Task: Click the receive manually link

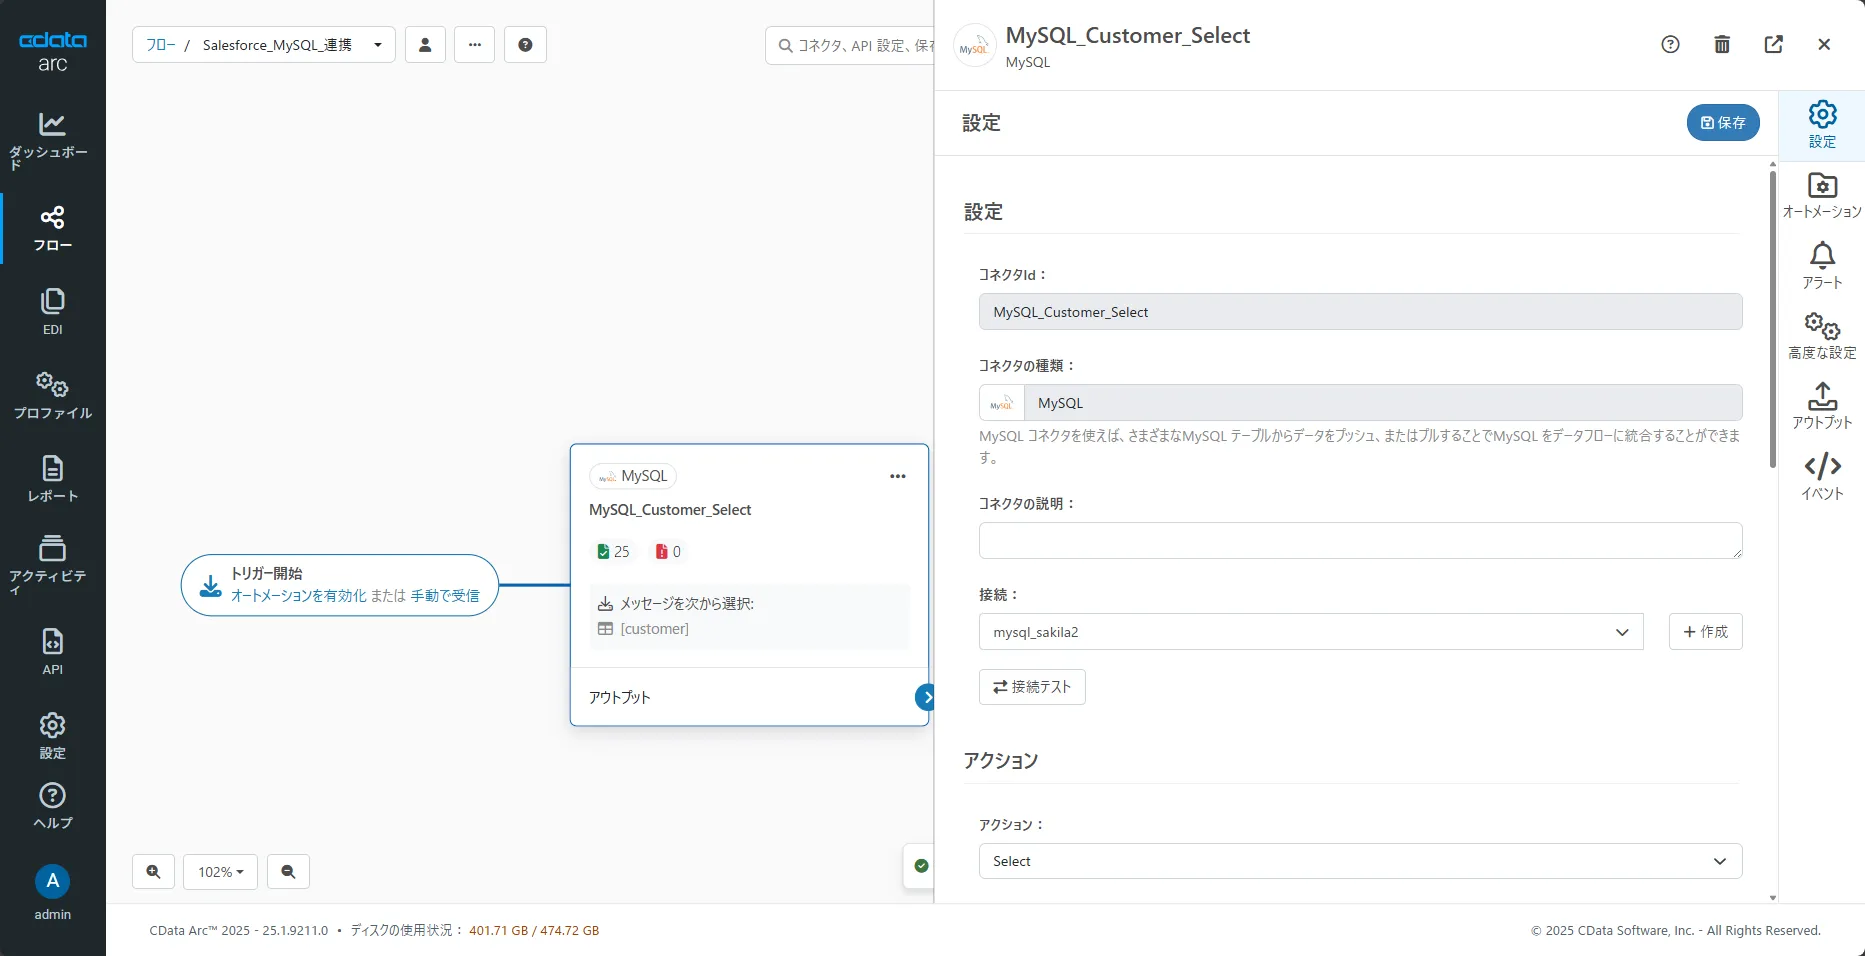Action: point(445,595)
